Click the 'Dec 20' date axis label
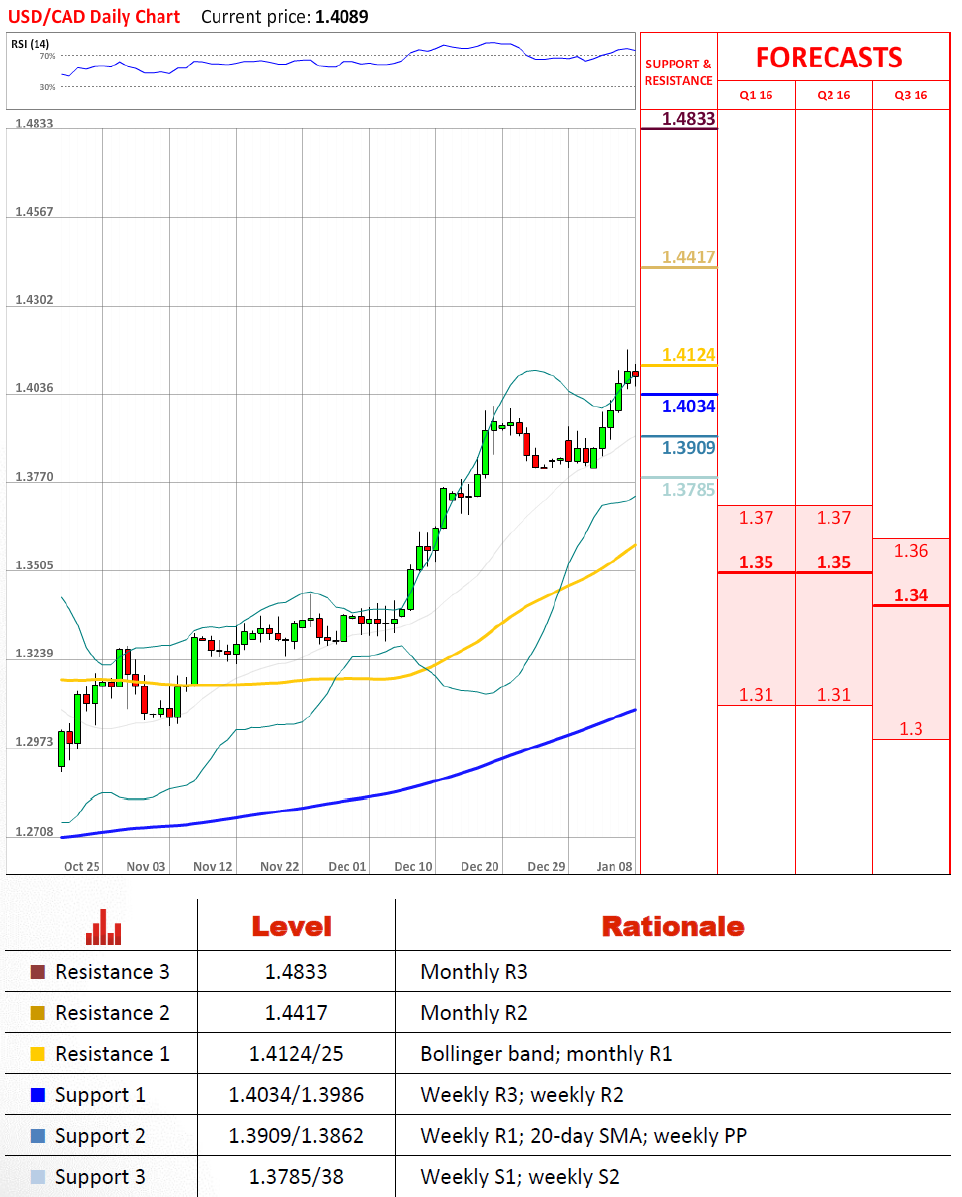The height and width of the screenshot is (1197, 962). pyautogui.click(x=479, y=866)
